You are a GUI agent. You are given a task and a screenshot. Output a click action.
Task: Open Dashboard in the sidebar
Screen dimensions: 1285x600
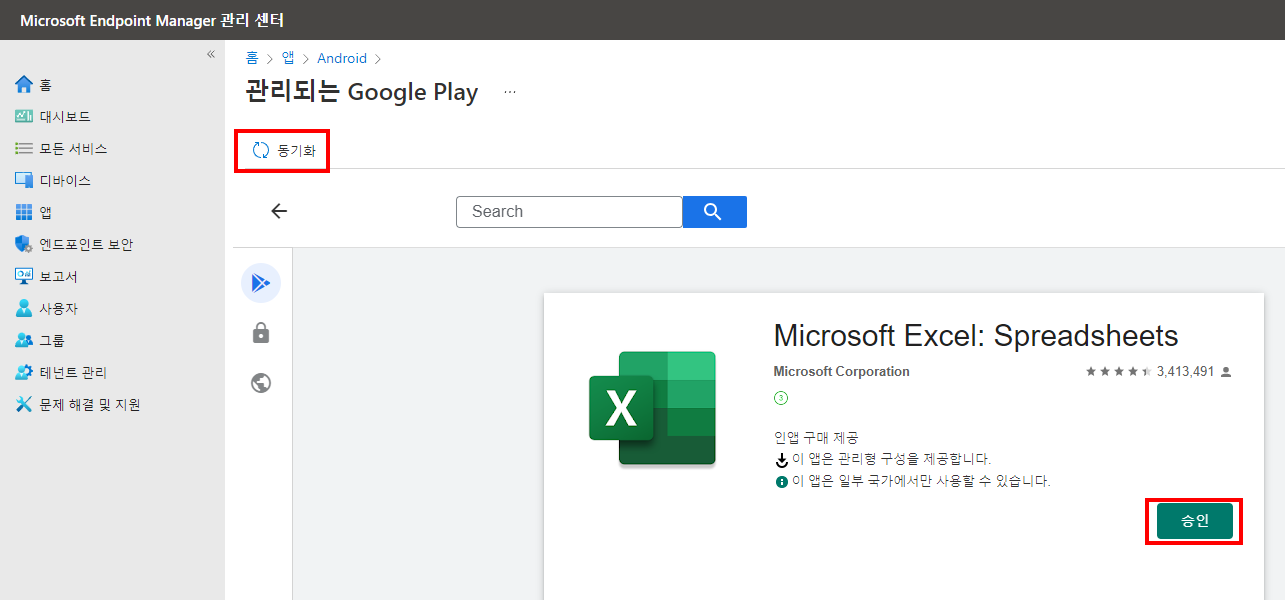click(x=53, y=117)
